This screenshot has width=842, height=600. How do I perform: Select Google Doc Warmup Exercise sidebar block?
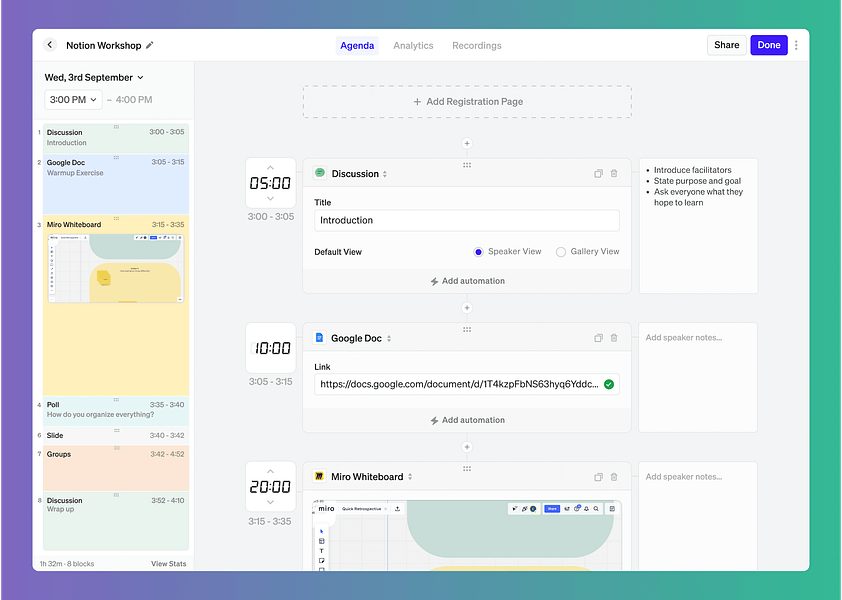click(116, 184)
